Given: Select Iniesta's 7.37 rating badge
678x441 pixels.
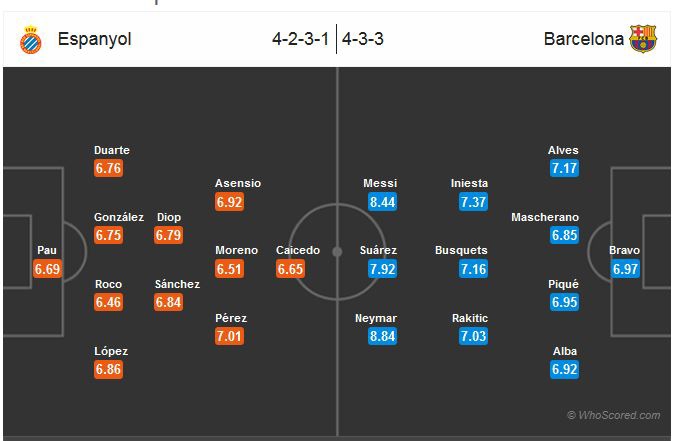Looking at the screenshot, I should click(x=473, y=202).
